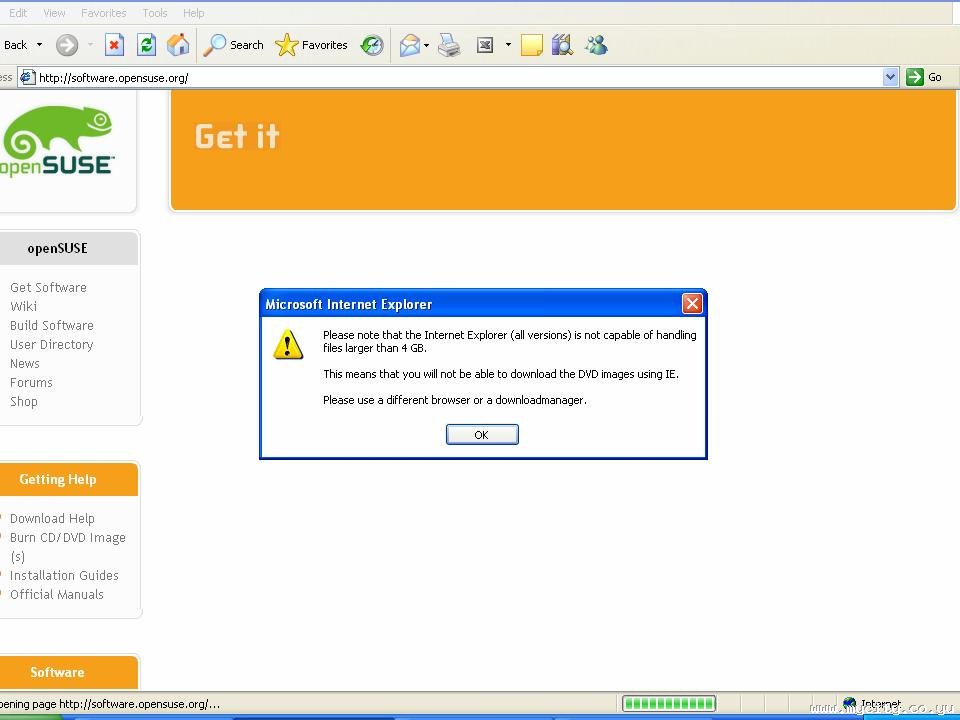Open the Favorites menu
The image size is (960, 720).
click(103, 13)
